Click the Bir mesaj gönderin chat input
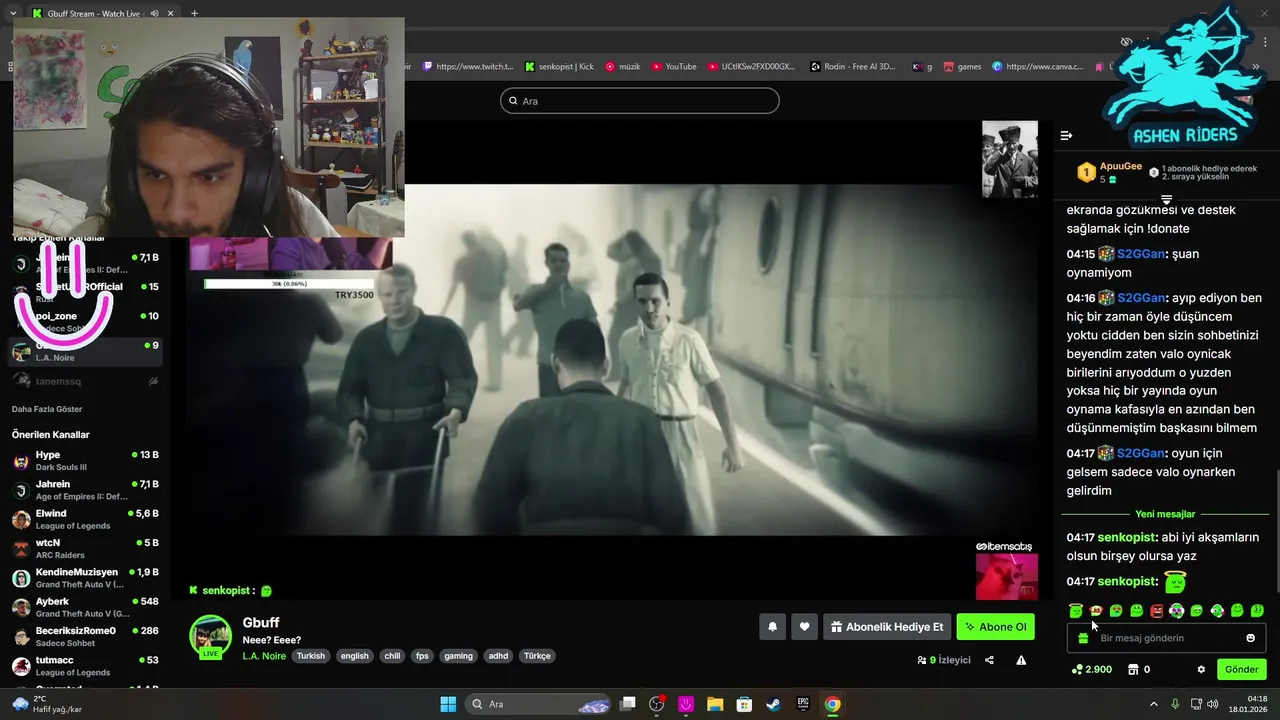Viewport: 1280px width, 720px height. [x=1166, y=638]
